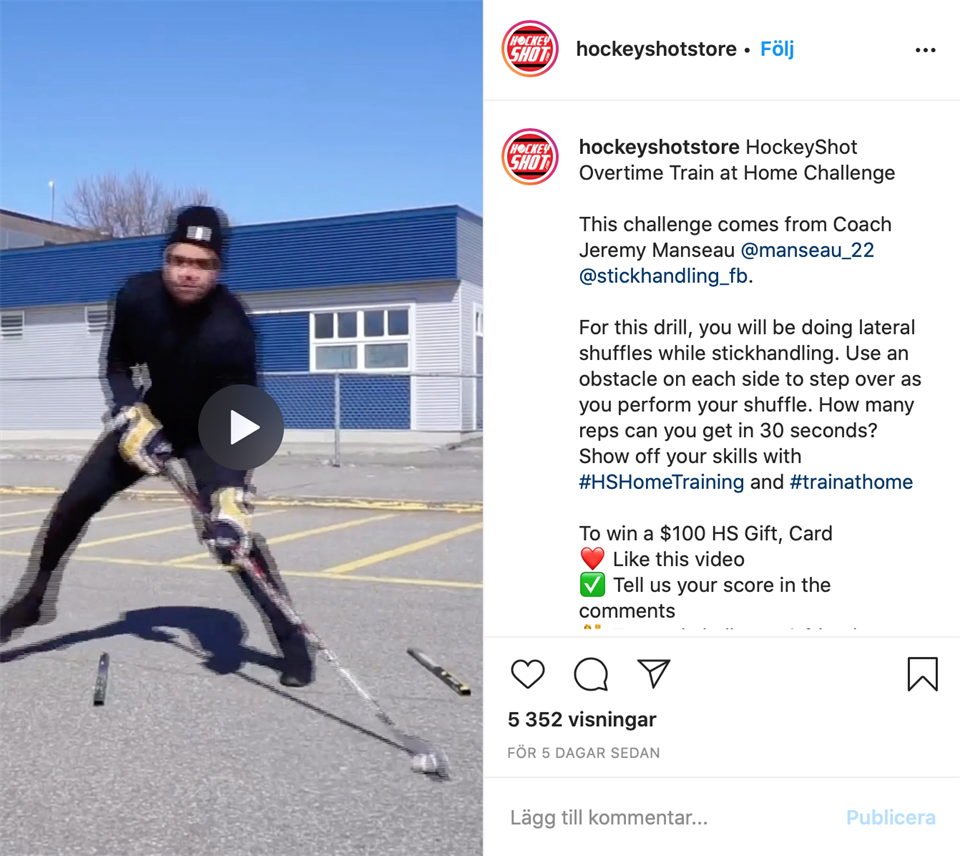Open comments with speech bubble icon
The image size is (960, 856).
pos(591,674)
